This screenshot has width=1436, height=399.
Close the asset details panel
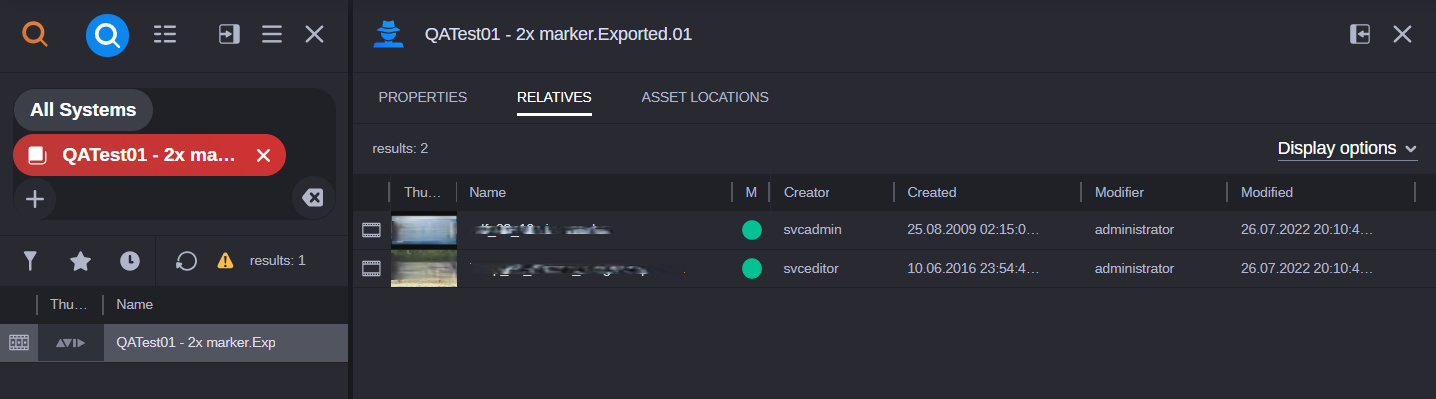[x=1402, y=34]
